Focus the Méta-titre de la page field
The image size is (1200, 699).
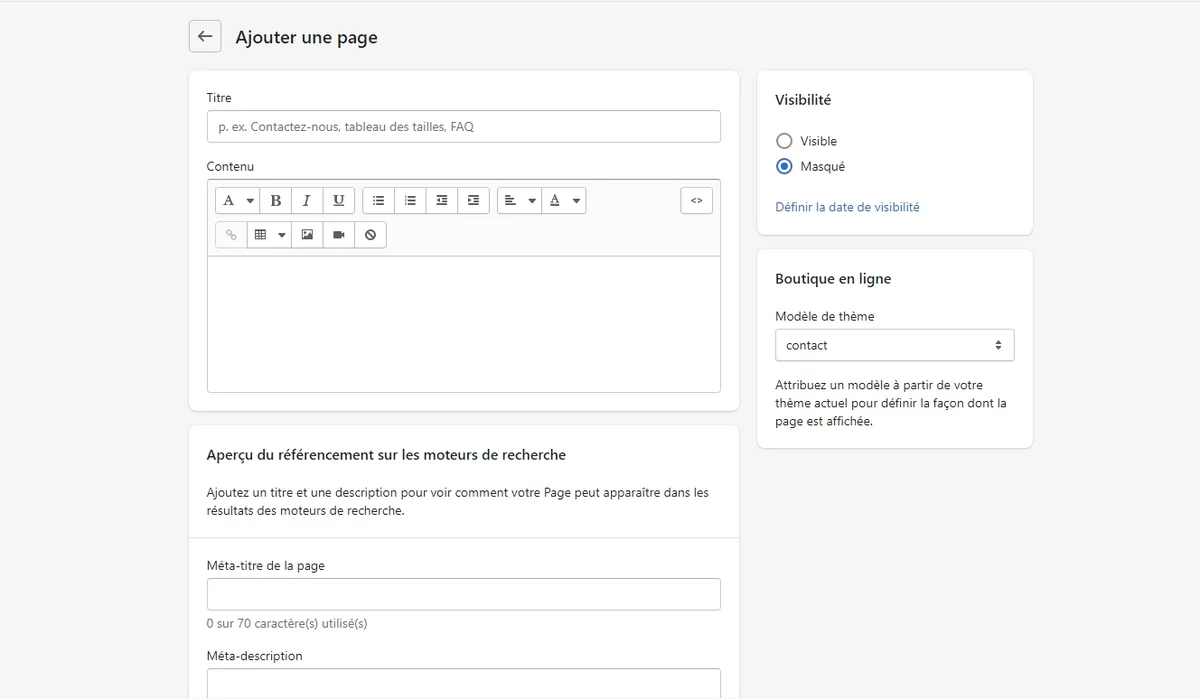[x=464, y=594]
